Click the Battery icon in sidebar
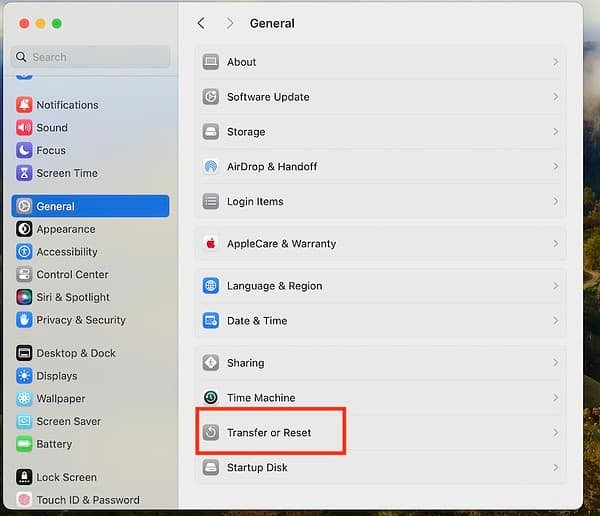The height and width of the screenshot is (516, 600). point(24,444)
